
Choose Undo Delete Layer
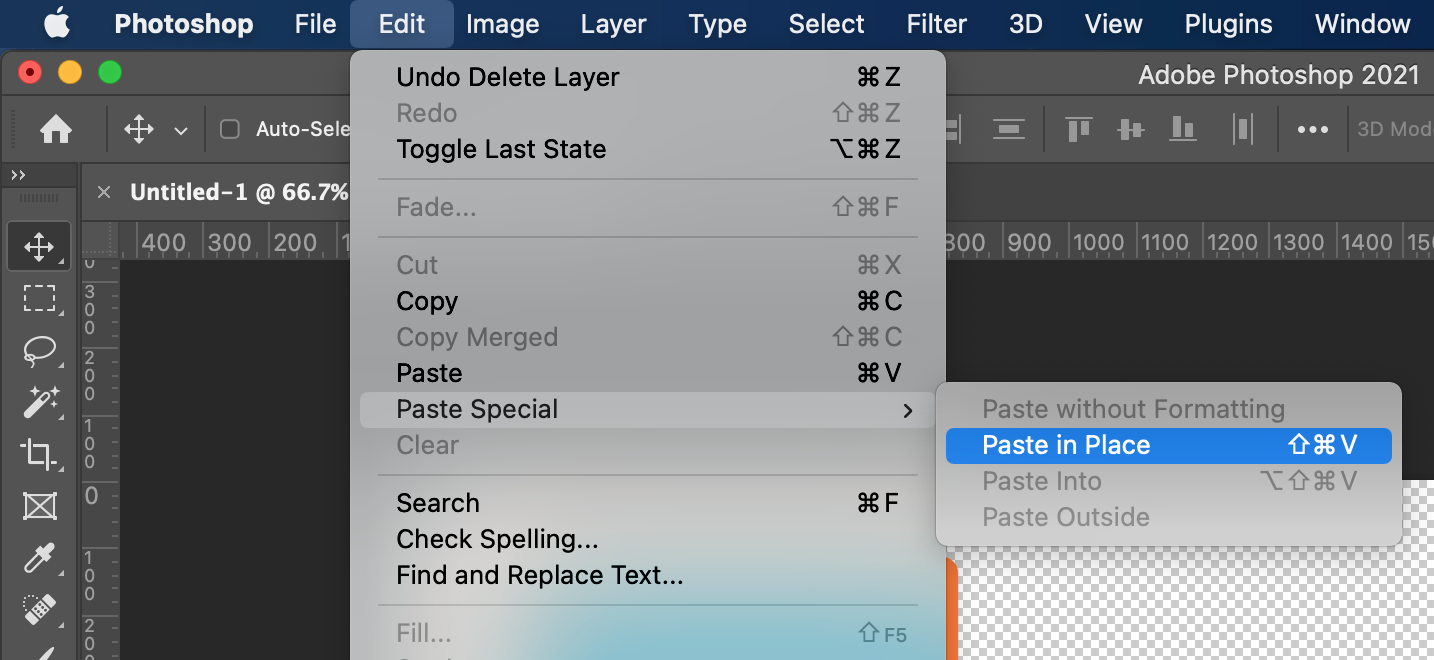point(648,77)
